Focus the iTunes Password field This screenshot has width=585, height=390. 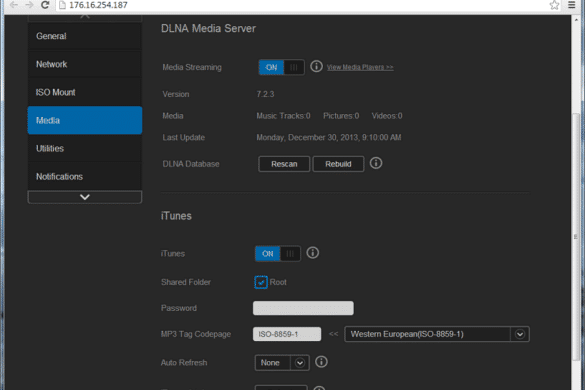click(x=303, y=308)
